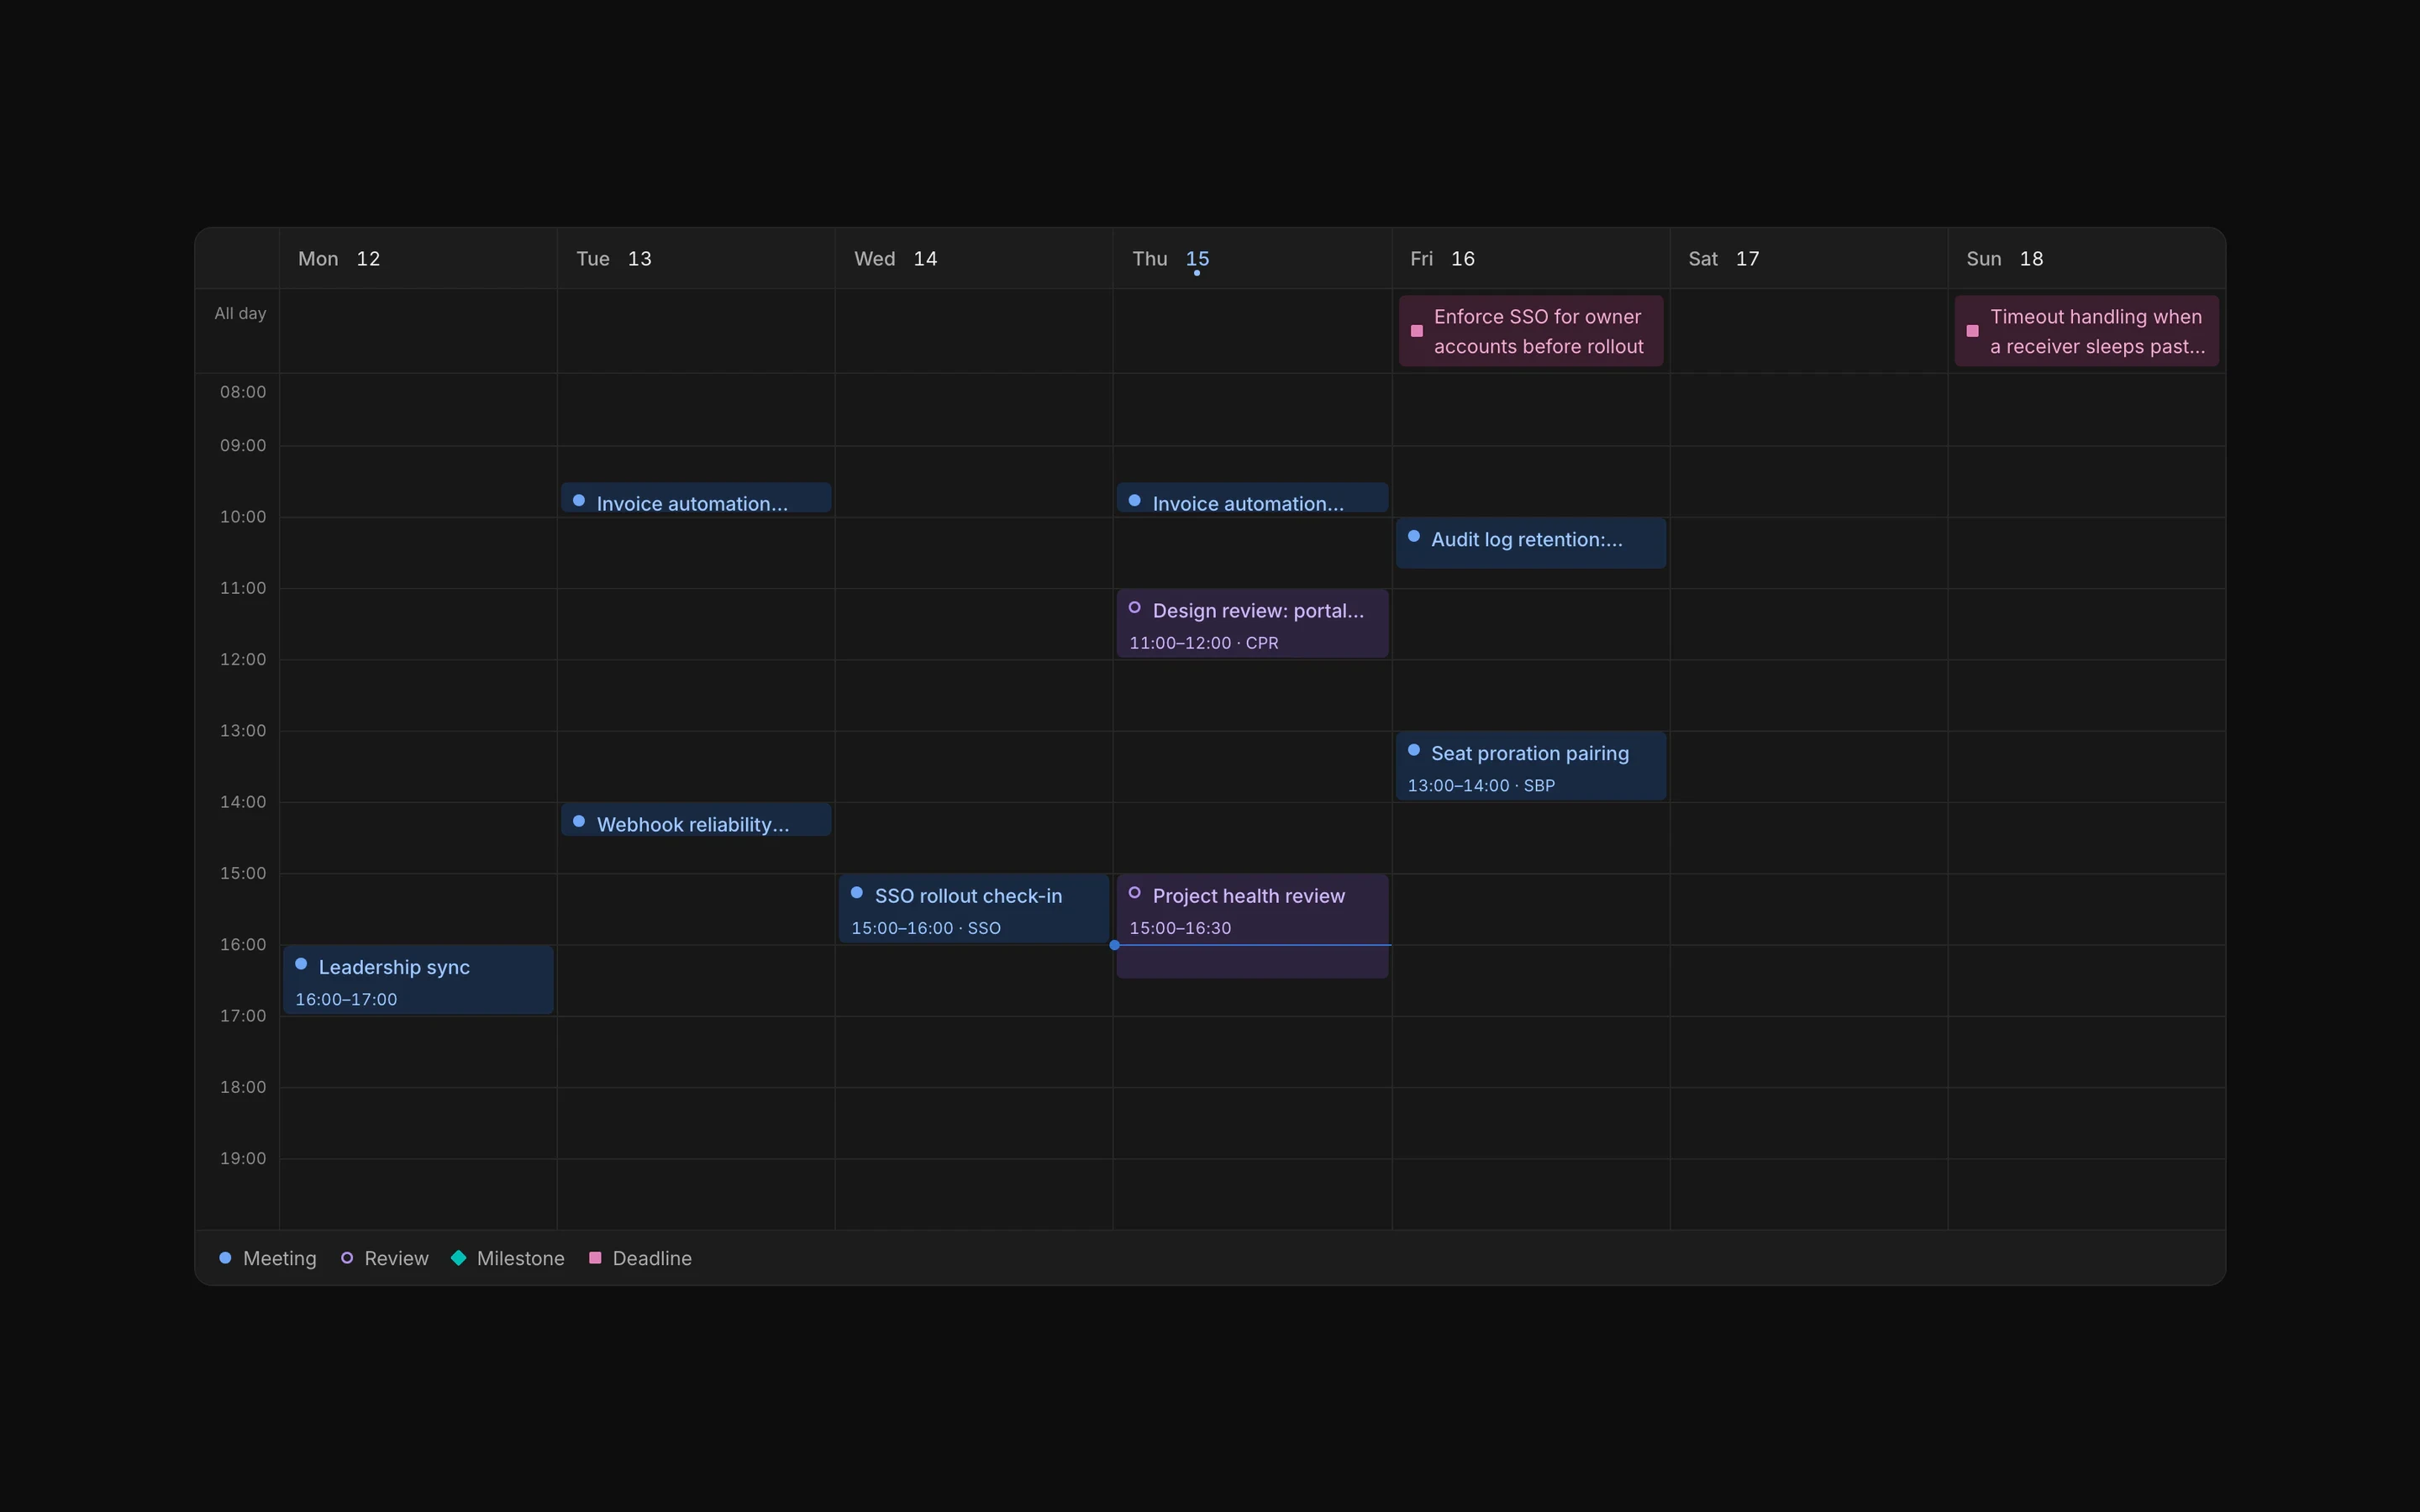
Task: Select the Thu 15 today header
Action: [x=1252, y=259]
